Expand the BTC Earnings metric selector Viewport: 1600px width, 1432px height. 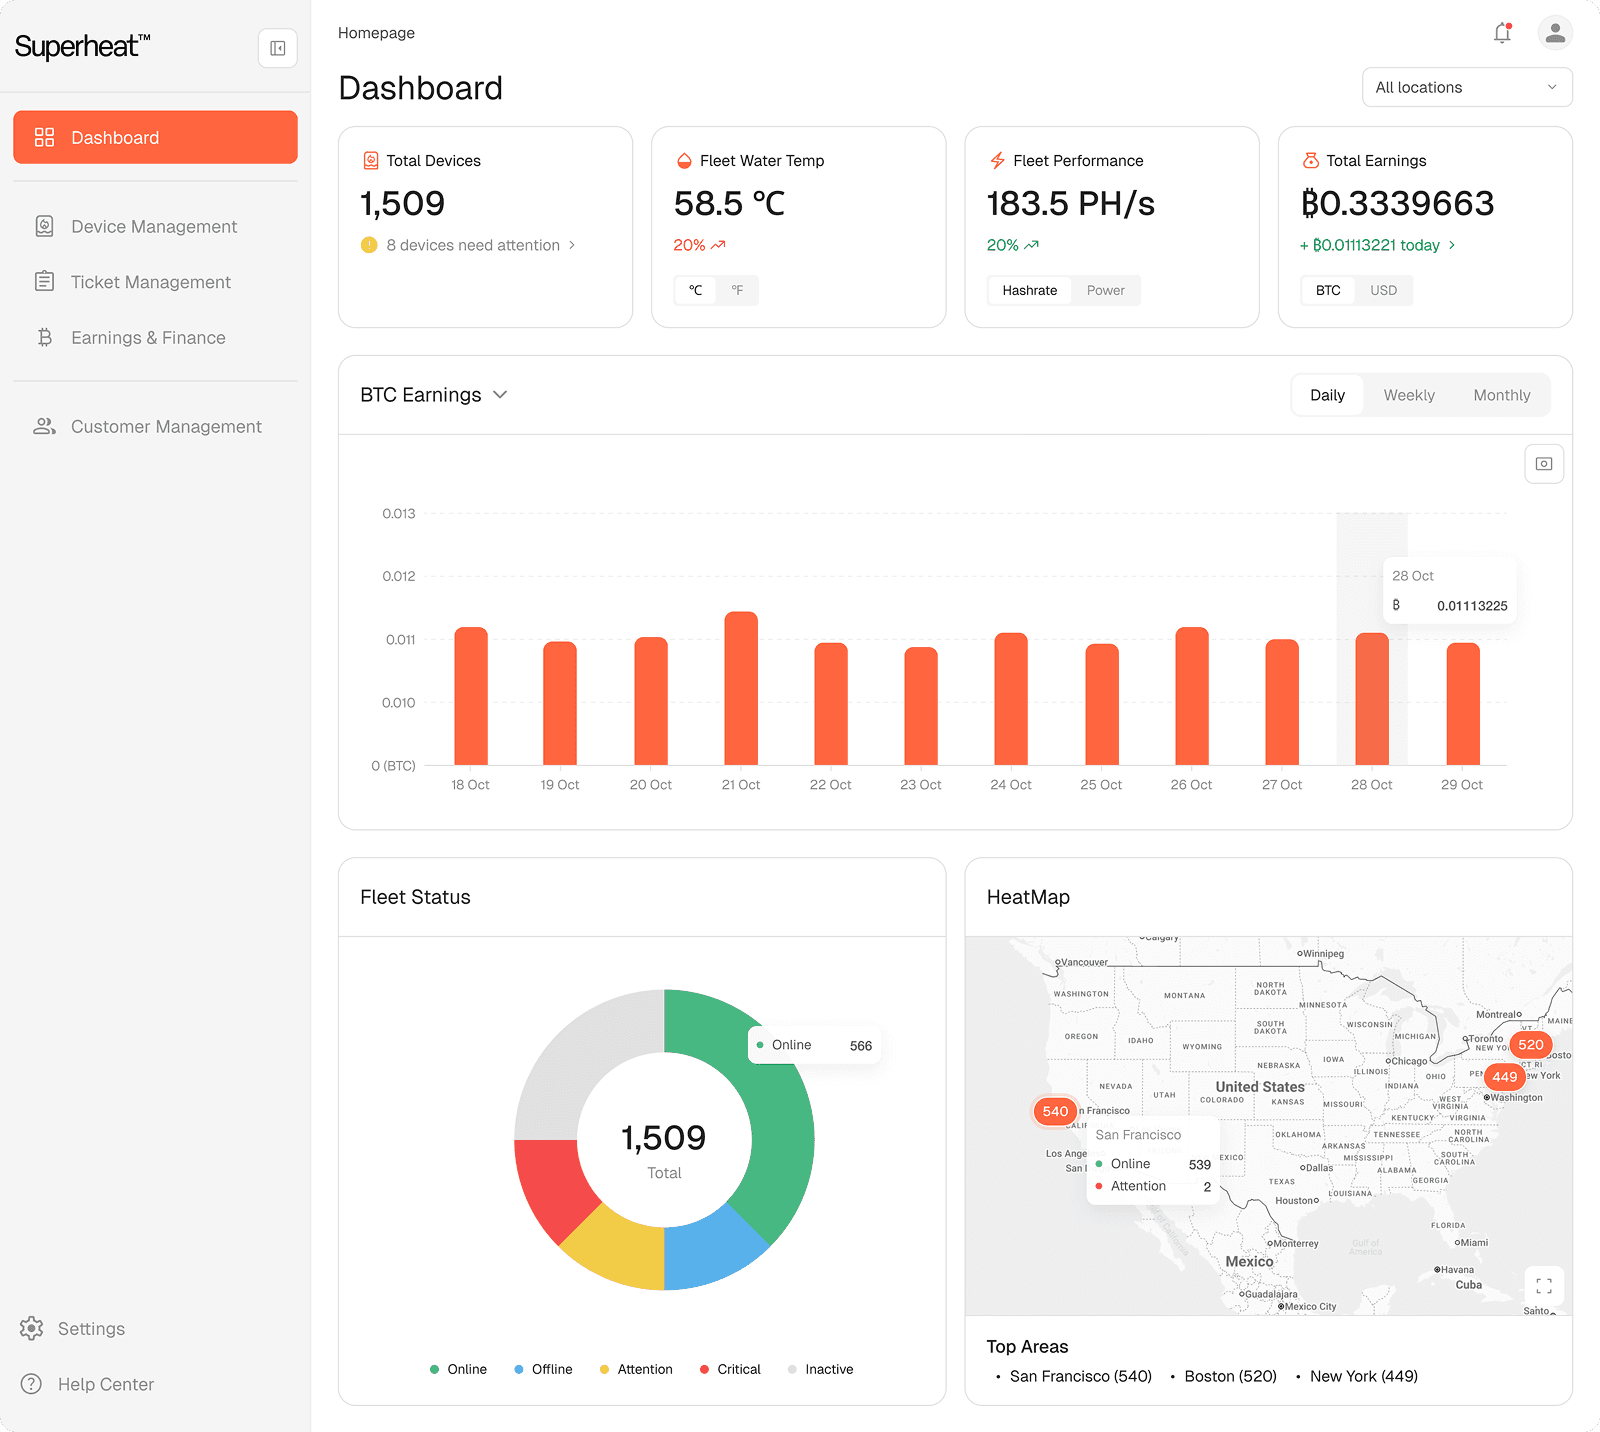pyautogui.click(x=500, y=395)
